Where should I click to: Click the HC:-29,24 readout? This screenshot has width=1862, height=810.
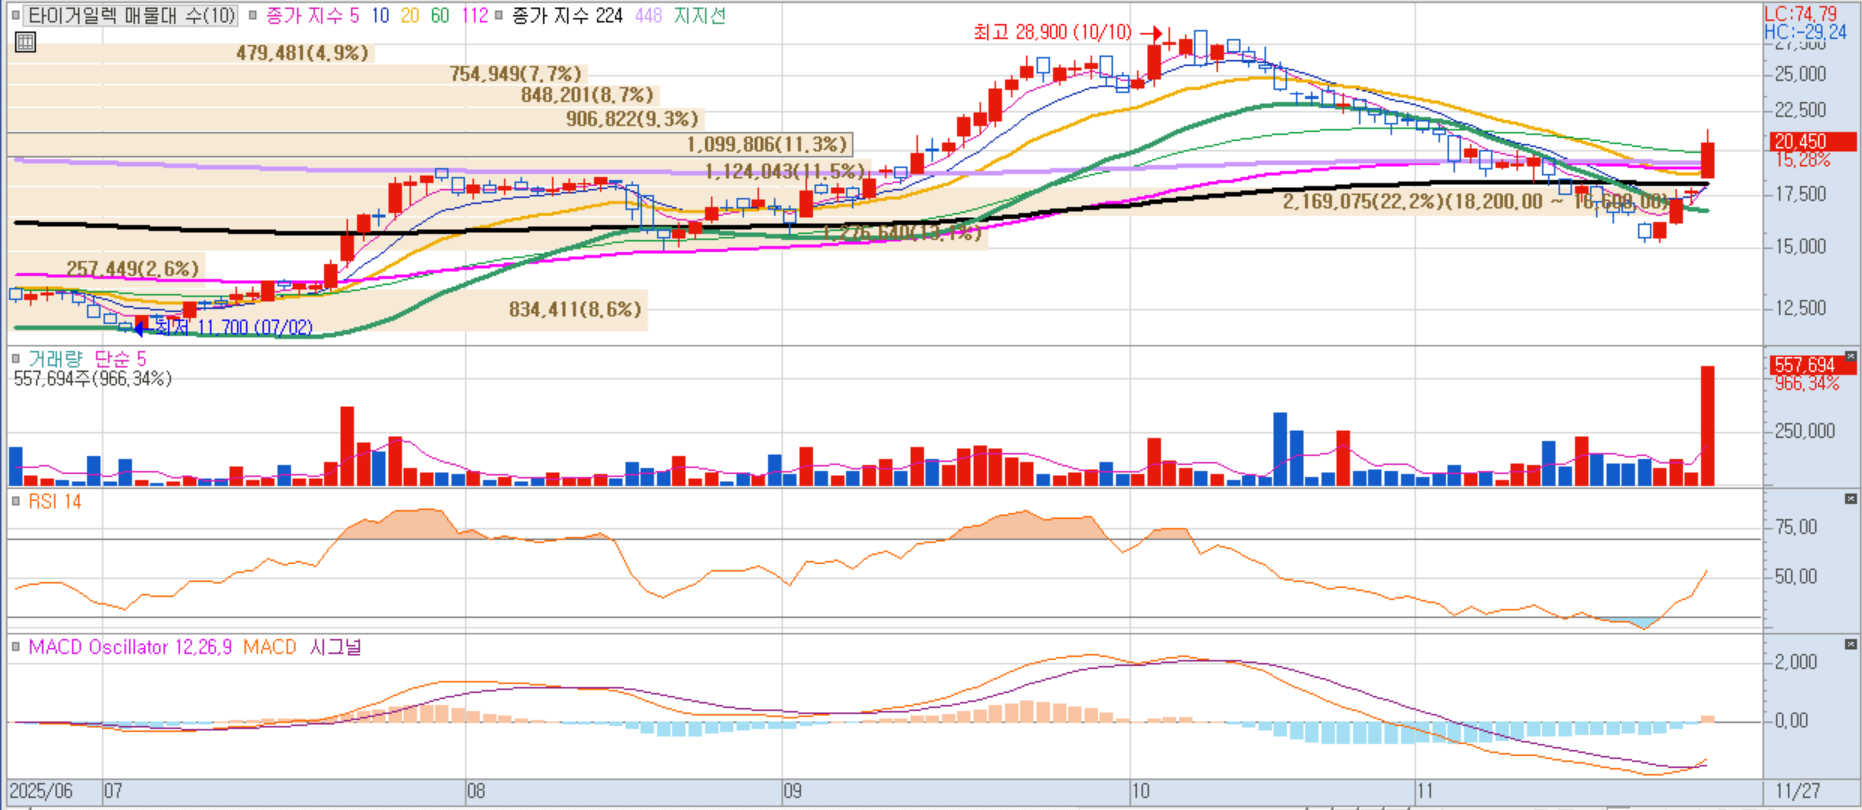[1805, 31]
